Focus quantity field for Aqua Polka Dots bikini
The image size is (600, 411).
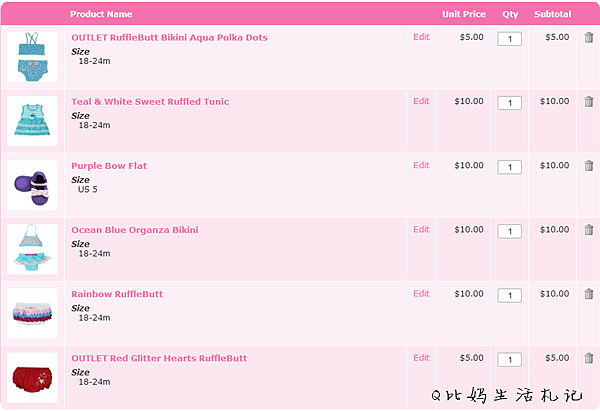(510, 39)
